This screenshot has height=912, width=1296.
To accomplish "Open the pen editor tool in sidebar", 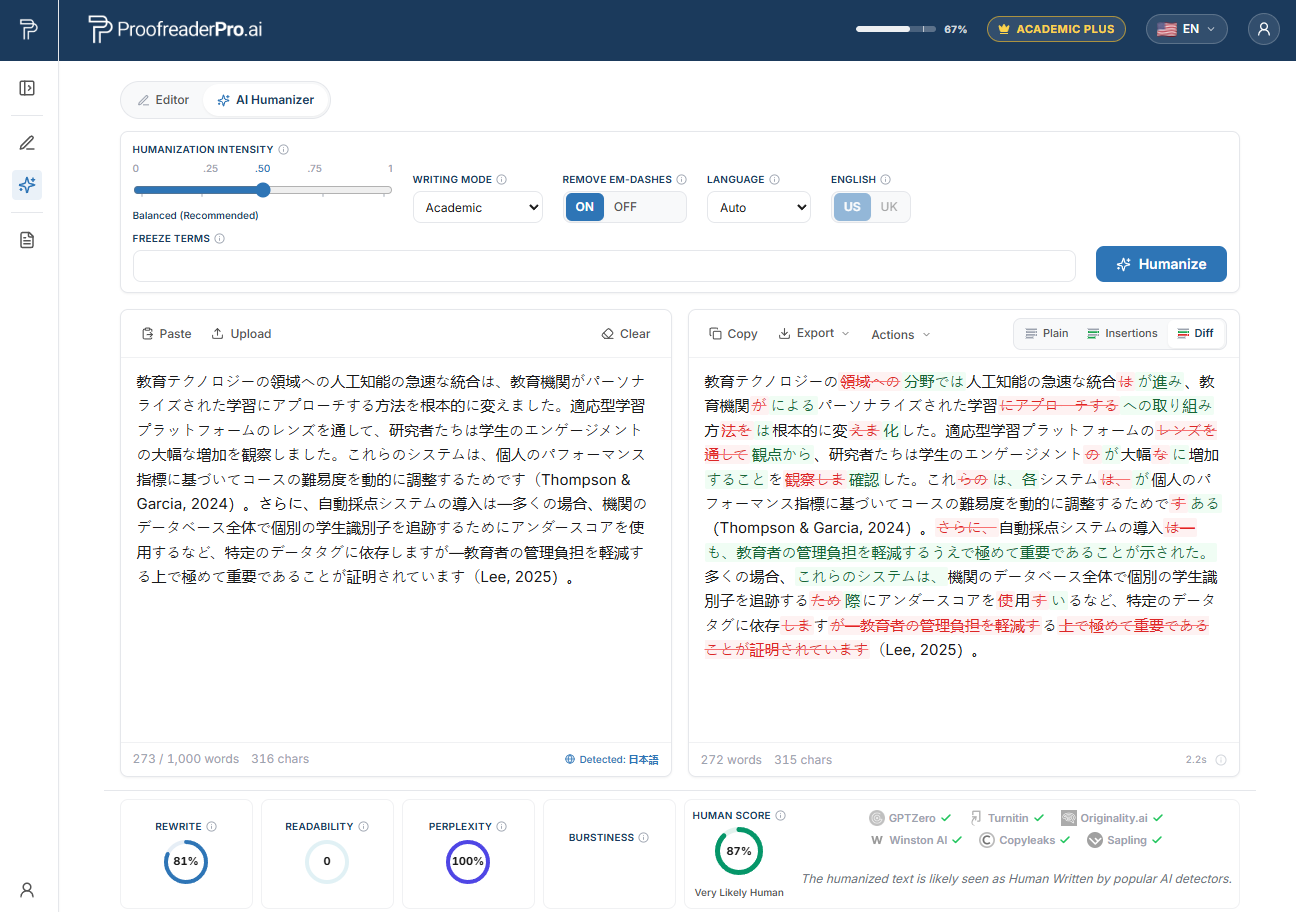I will 27,142.
